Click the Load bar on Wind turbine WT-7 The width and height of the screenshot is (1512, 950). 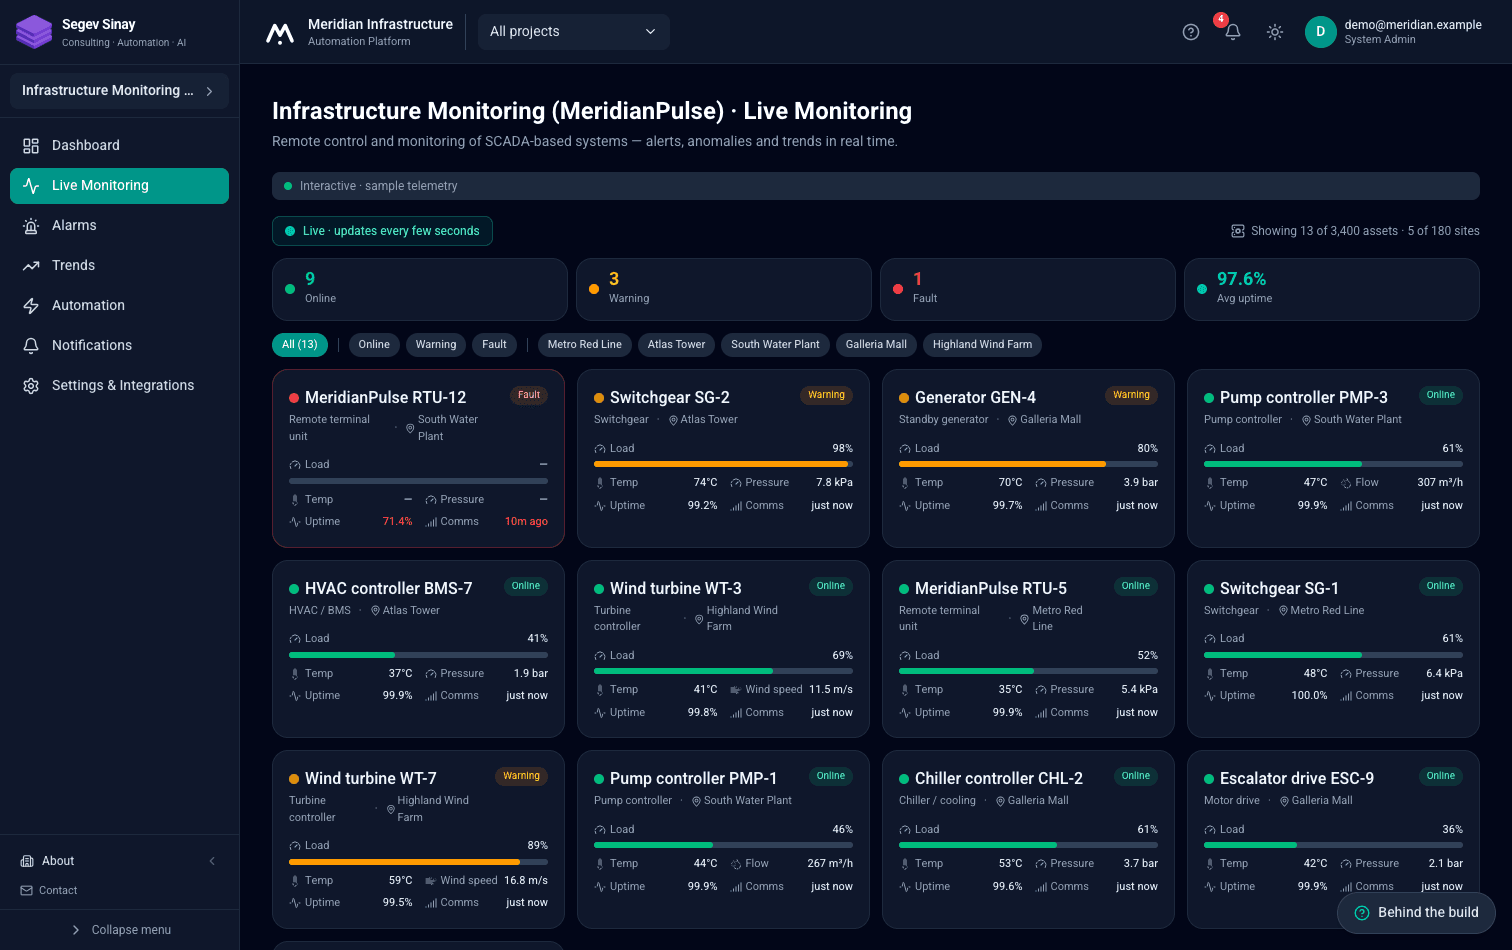(418, 861)
